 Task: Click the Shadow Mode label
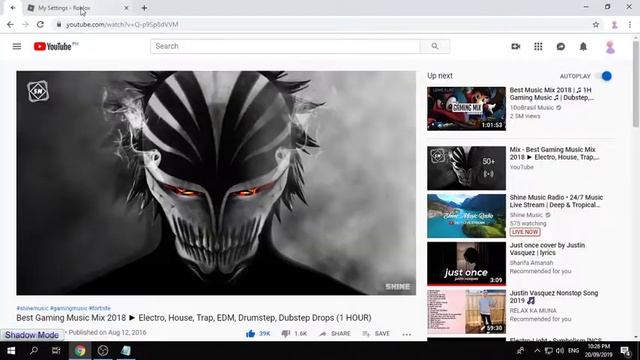point(32,335)
